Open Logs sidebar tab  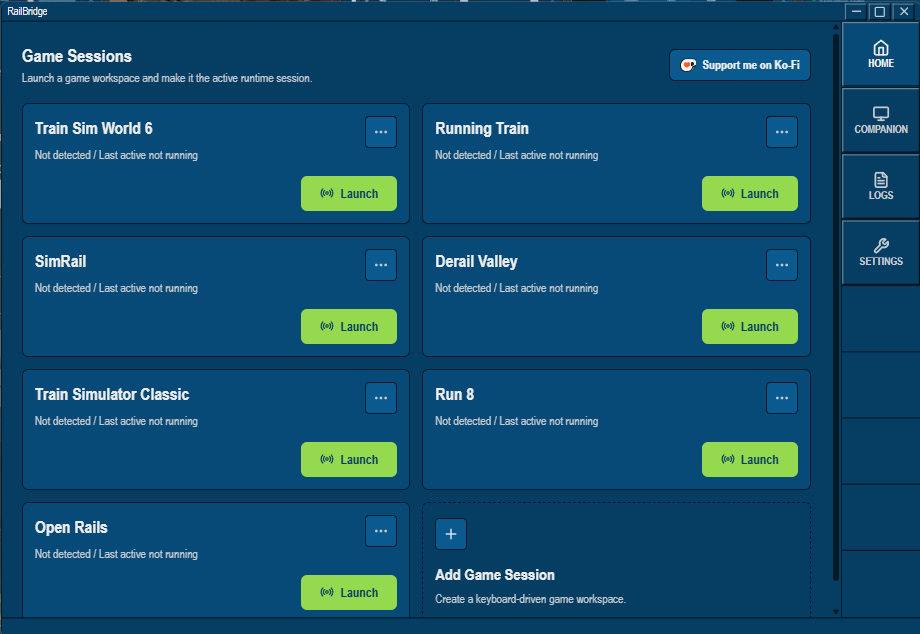tap(881, 187)
